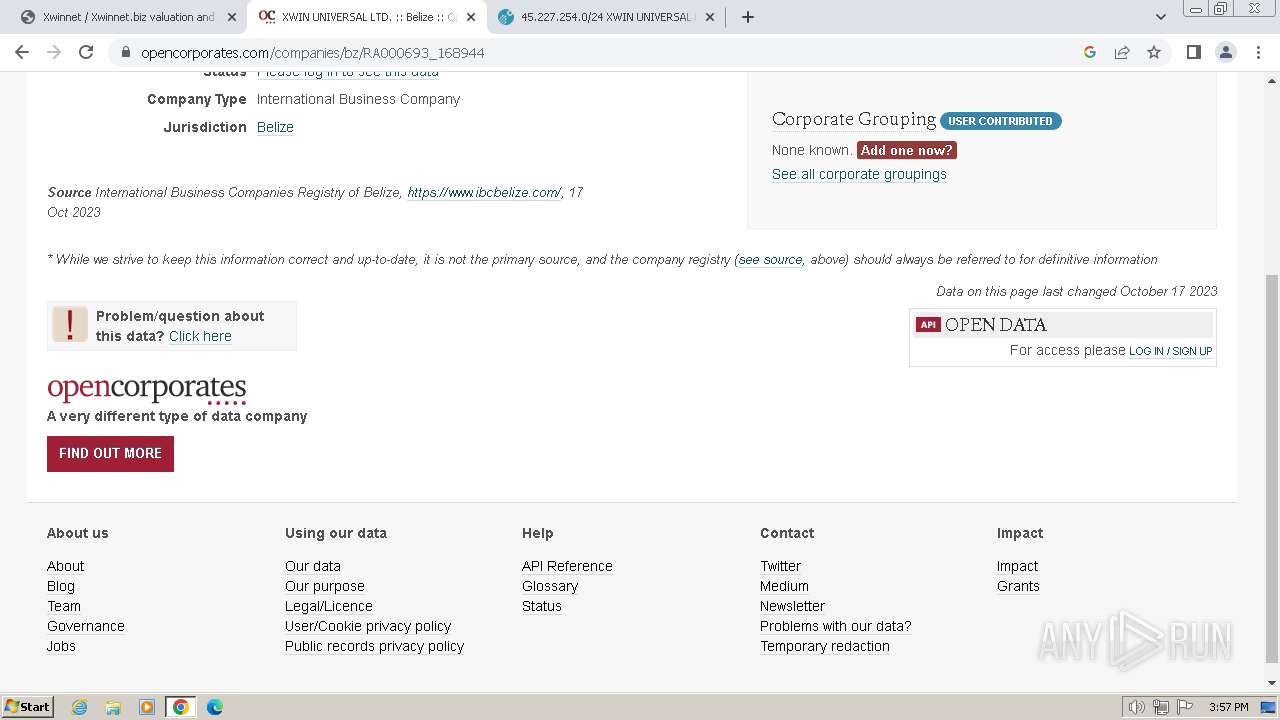
Task: Open 'Click here' problem report link
Action: [x=200, y=336]
